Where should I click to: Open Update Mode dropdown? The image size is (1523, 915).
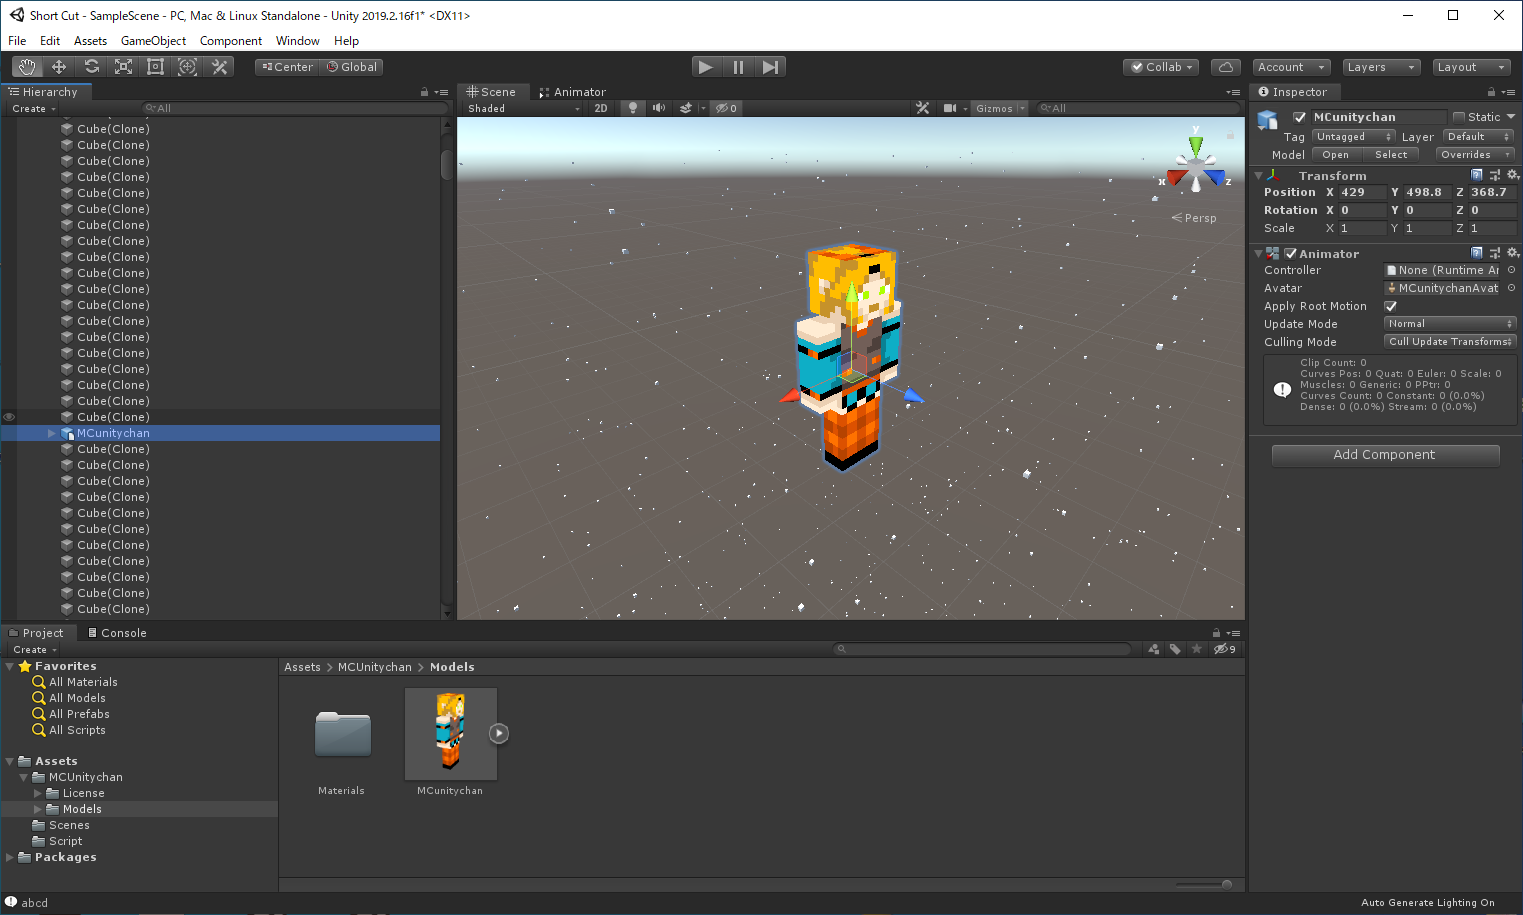coord(1450,324)
